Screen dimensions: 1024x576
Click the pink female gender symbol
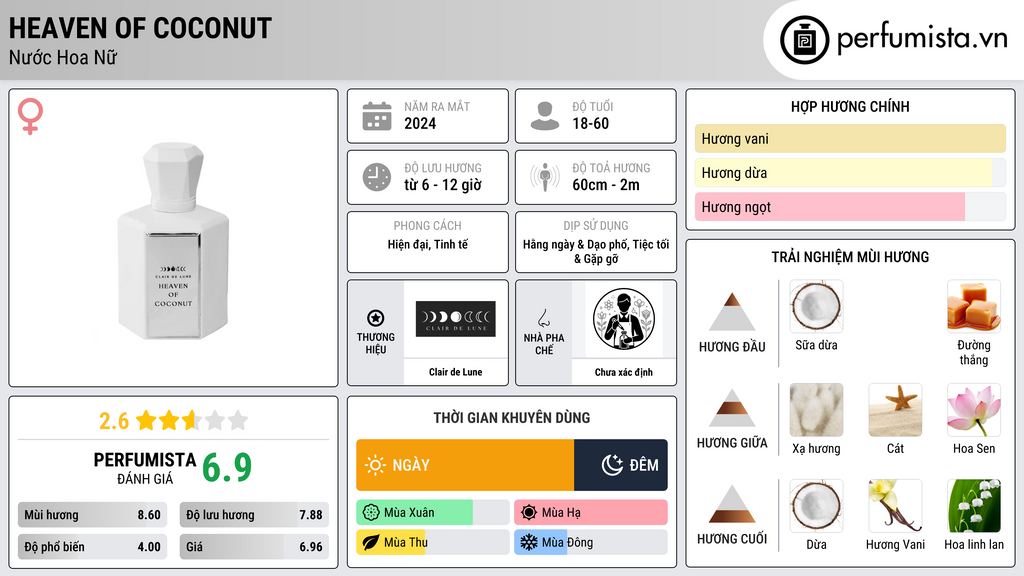[30, 116]
